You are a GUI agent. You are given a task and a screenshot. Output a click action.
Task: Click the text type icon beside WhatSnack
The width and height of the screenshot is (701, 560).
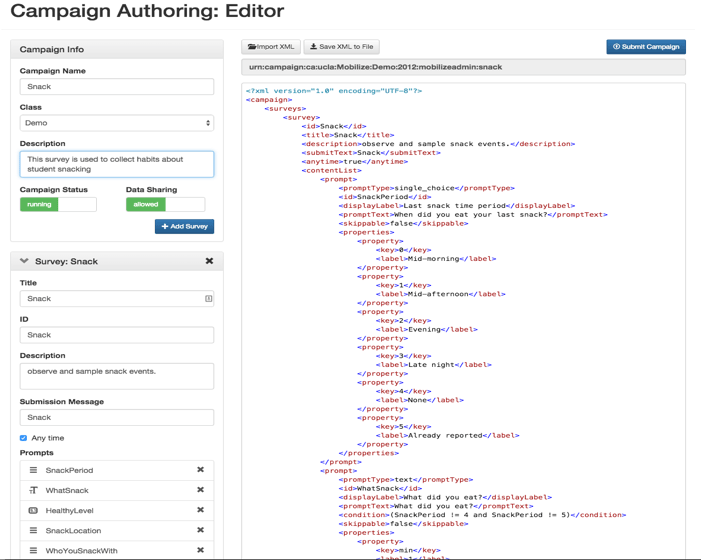click(33, 490)
